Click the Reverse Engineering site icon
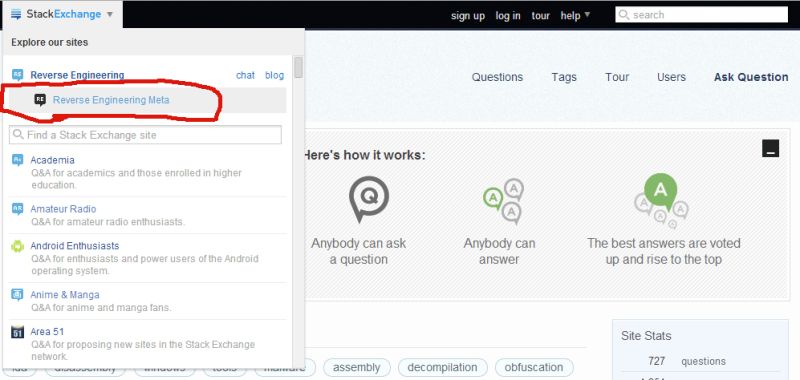 (x=17, y=75)
